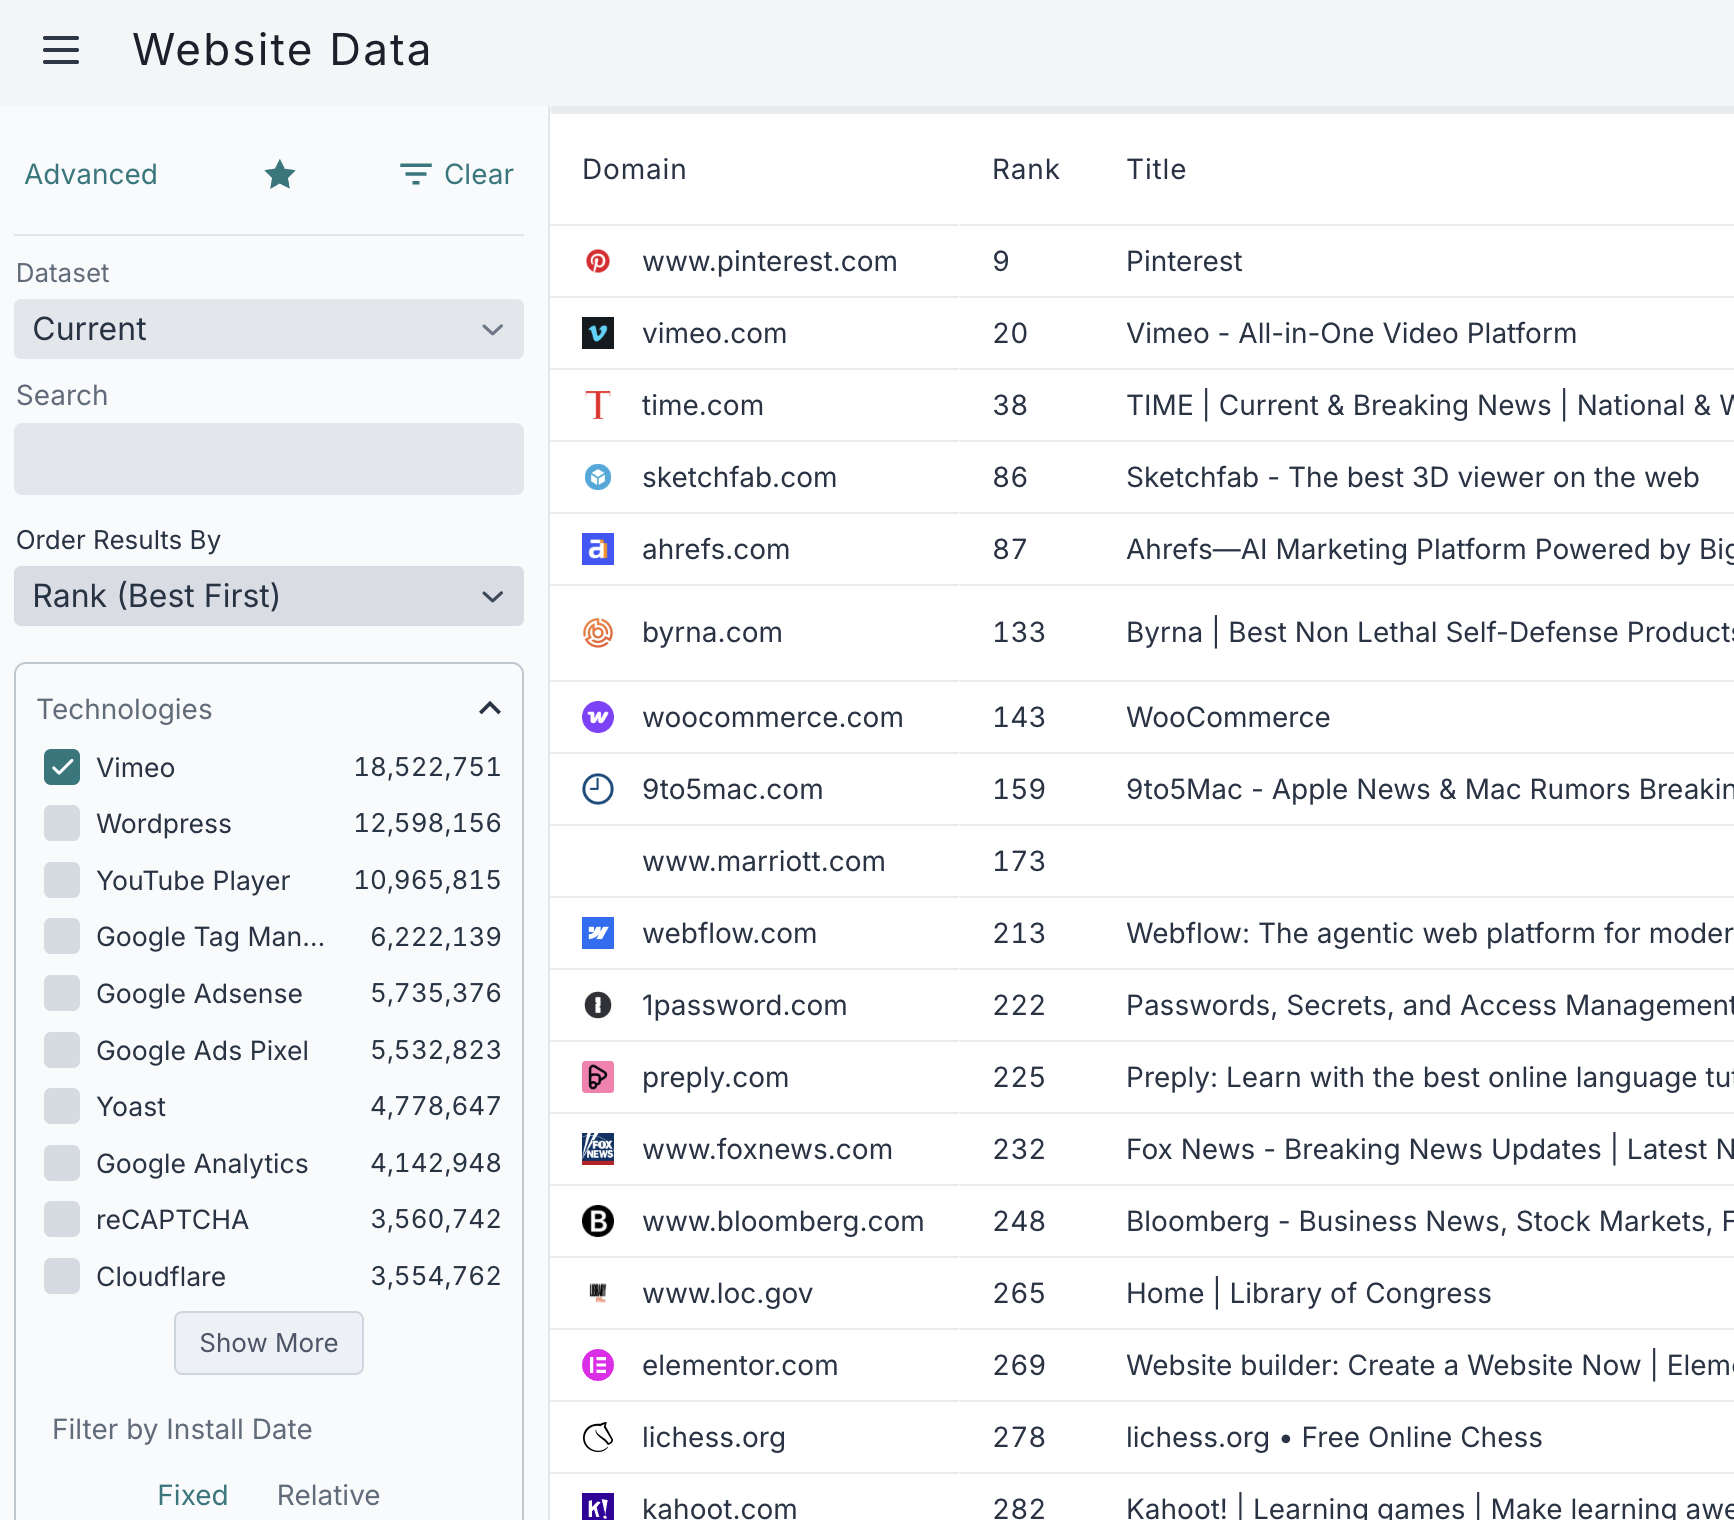
Task: Click the Byrna orange spiral icon
Action: (x=598, y=632)
